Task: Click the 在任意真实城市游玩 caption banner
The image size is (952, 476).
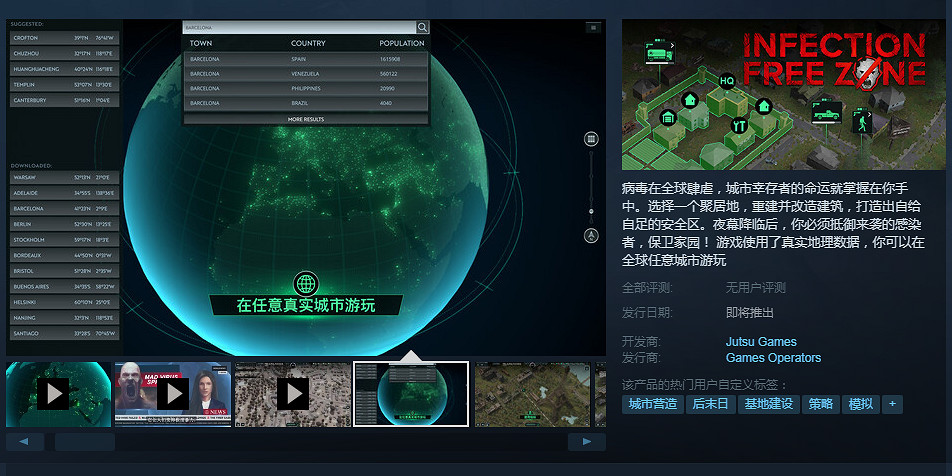Action: click(306, 305)
